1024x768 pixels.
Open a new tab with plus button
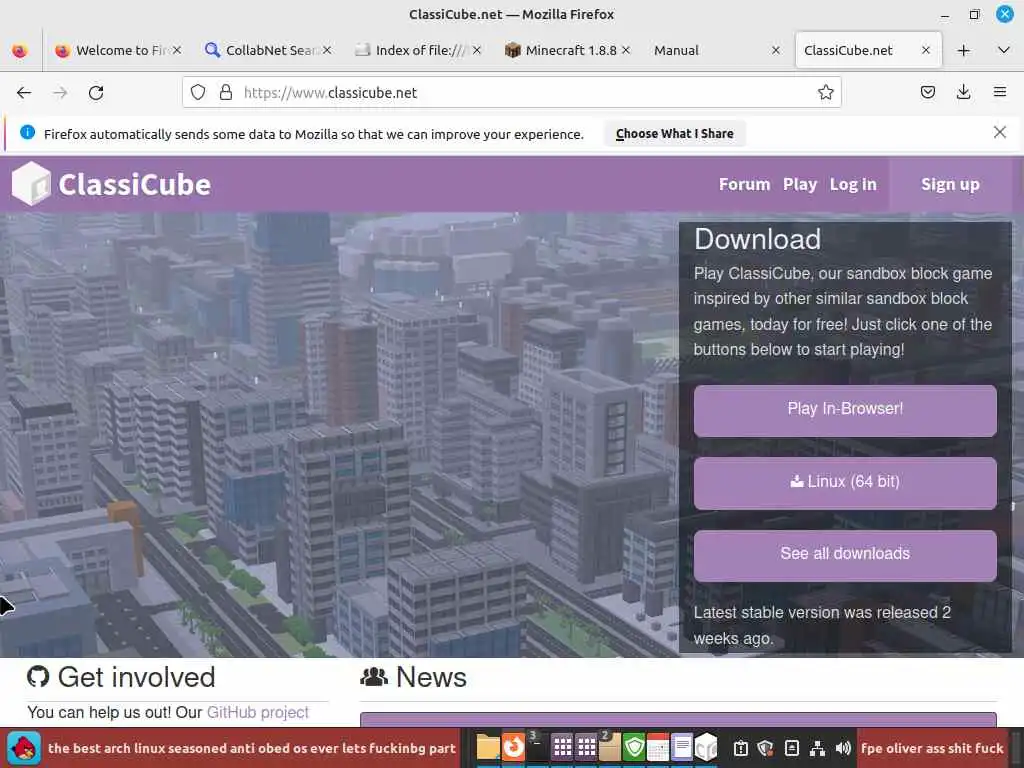point(963,50)
